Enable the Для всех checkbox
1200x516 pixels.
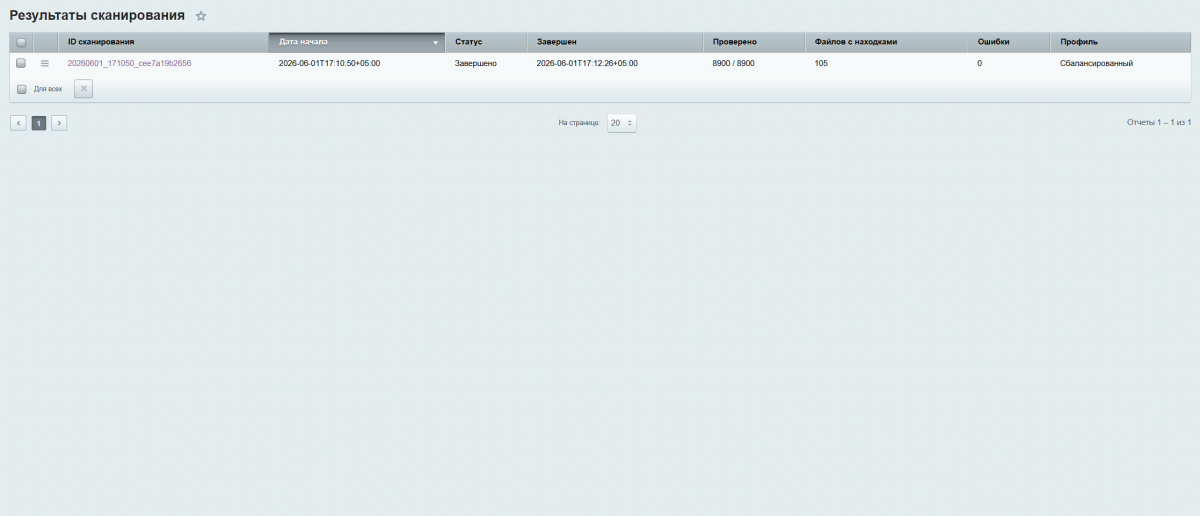(21, 89)
